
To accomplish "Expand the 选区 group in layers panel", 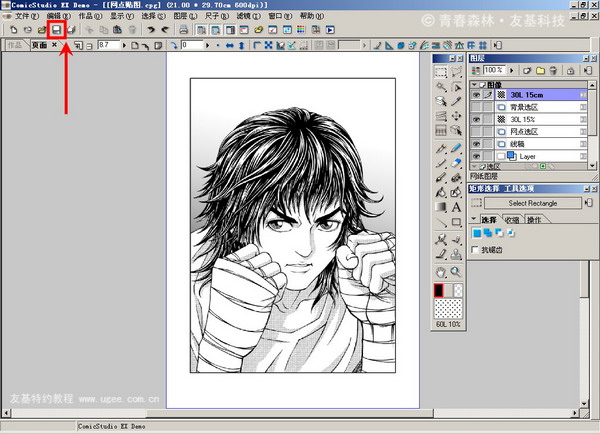I will [474, 166].
